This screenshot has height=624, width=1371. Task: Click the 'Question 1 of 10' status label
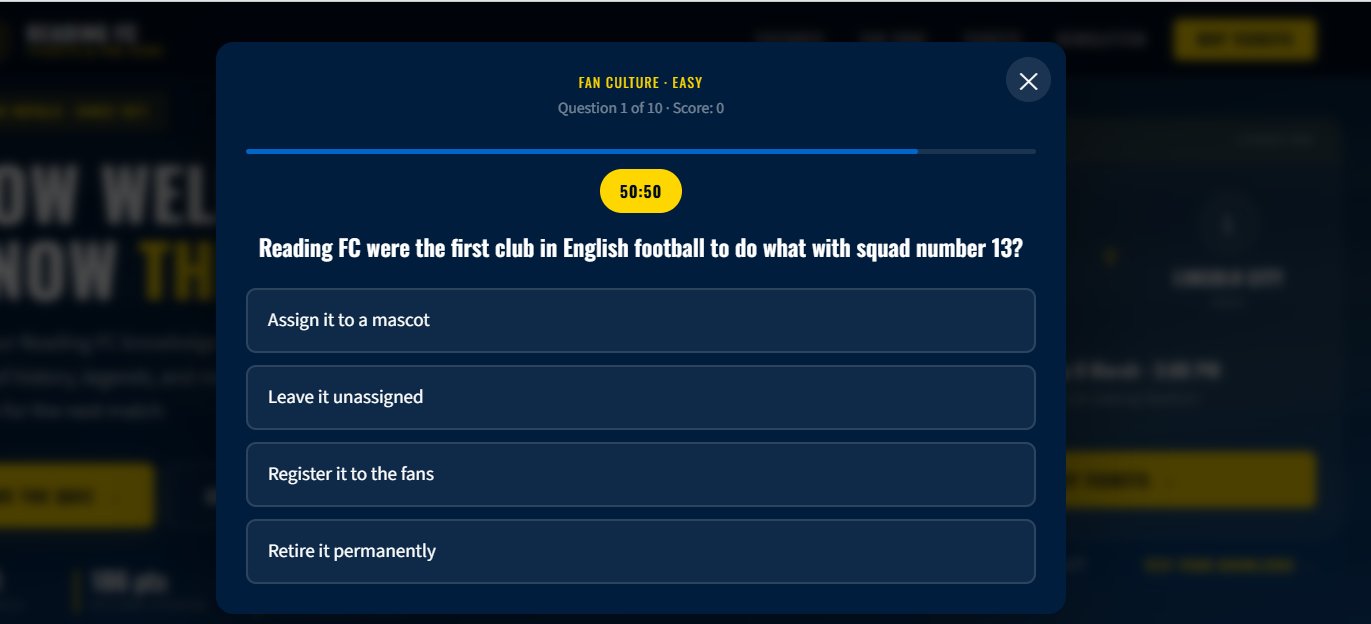(640, 108)
